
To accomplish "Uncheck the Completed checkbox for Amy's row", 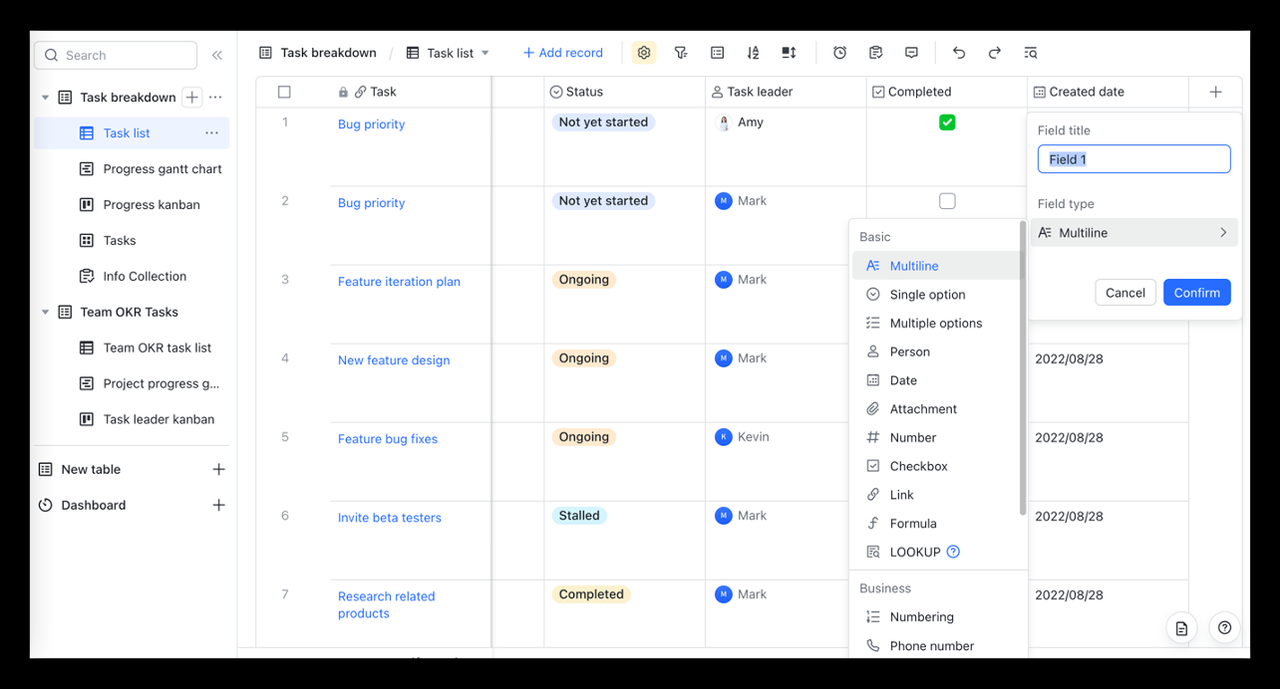I will point(947,123).
